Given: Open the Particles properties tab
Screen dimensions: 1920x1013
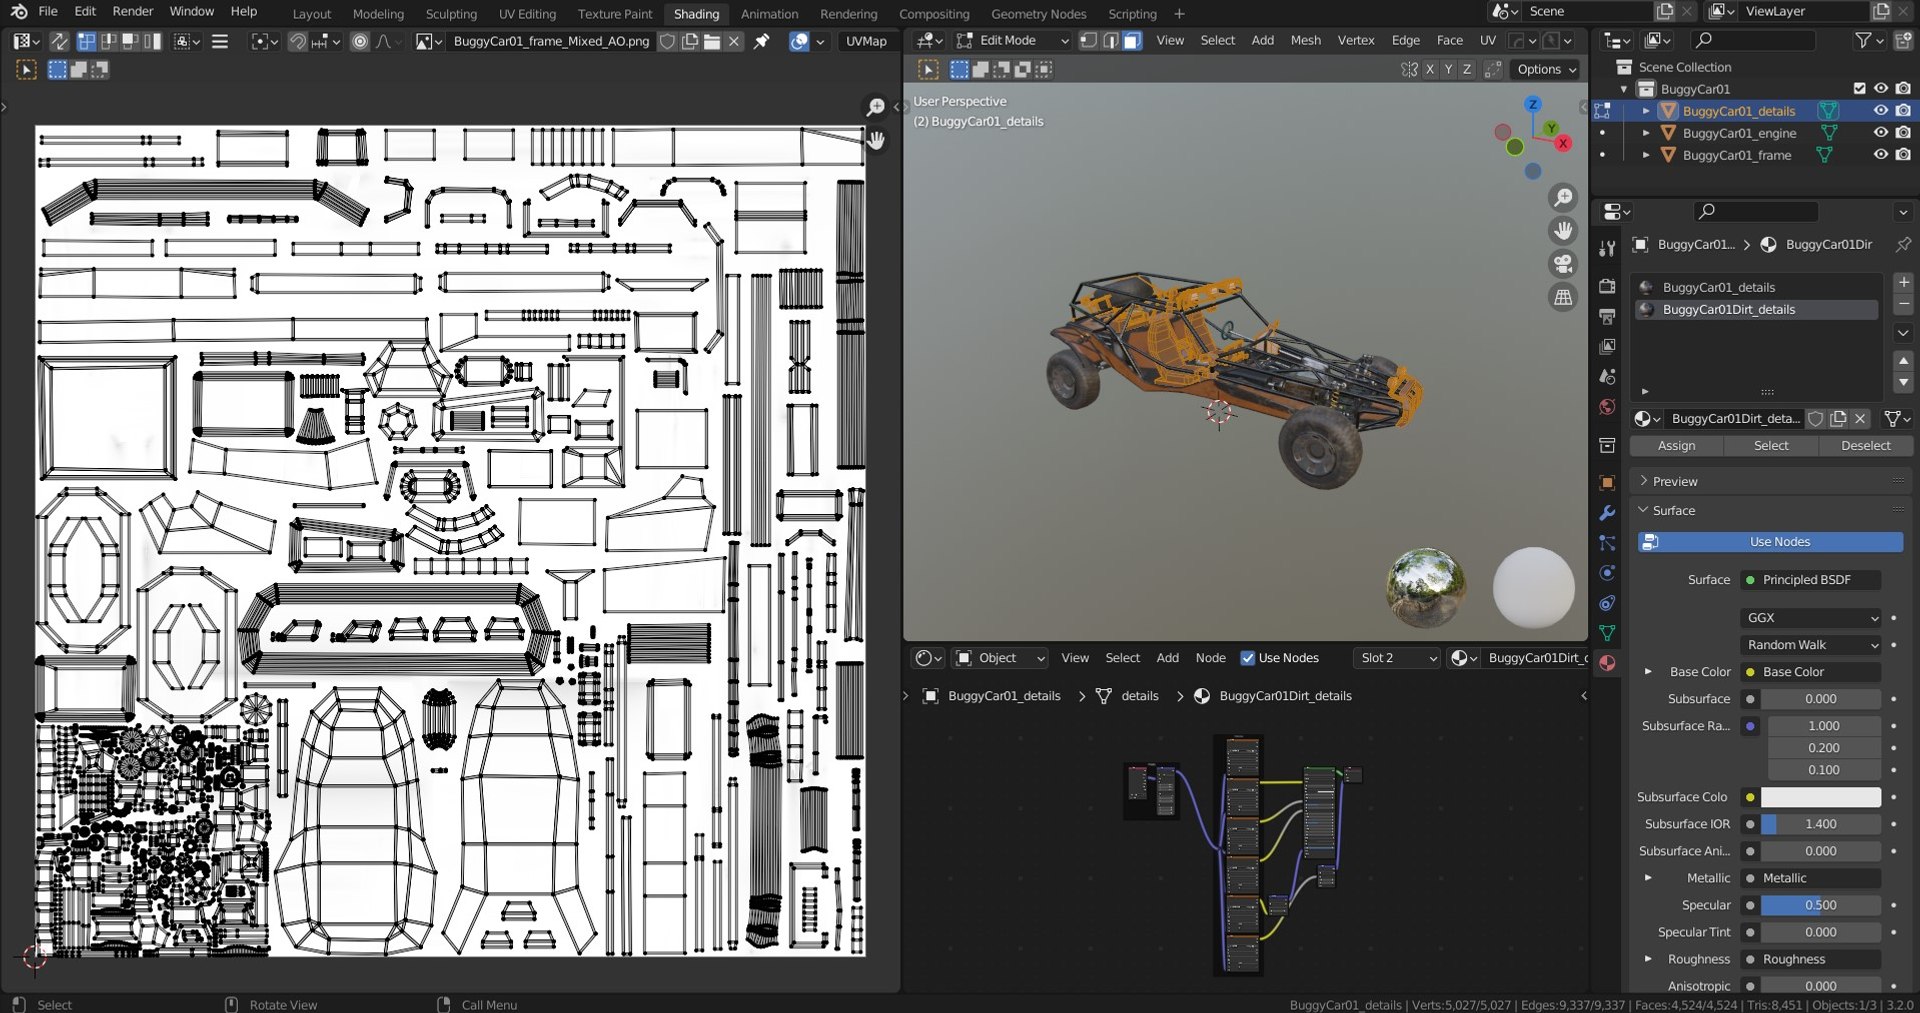Looking at the screenshot, I should (x=1607, y=543).
